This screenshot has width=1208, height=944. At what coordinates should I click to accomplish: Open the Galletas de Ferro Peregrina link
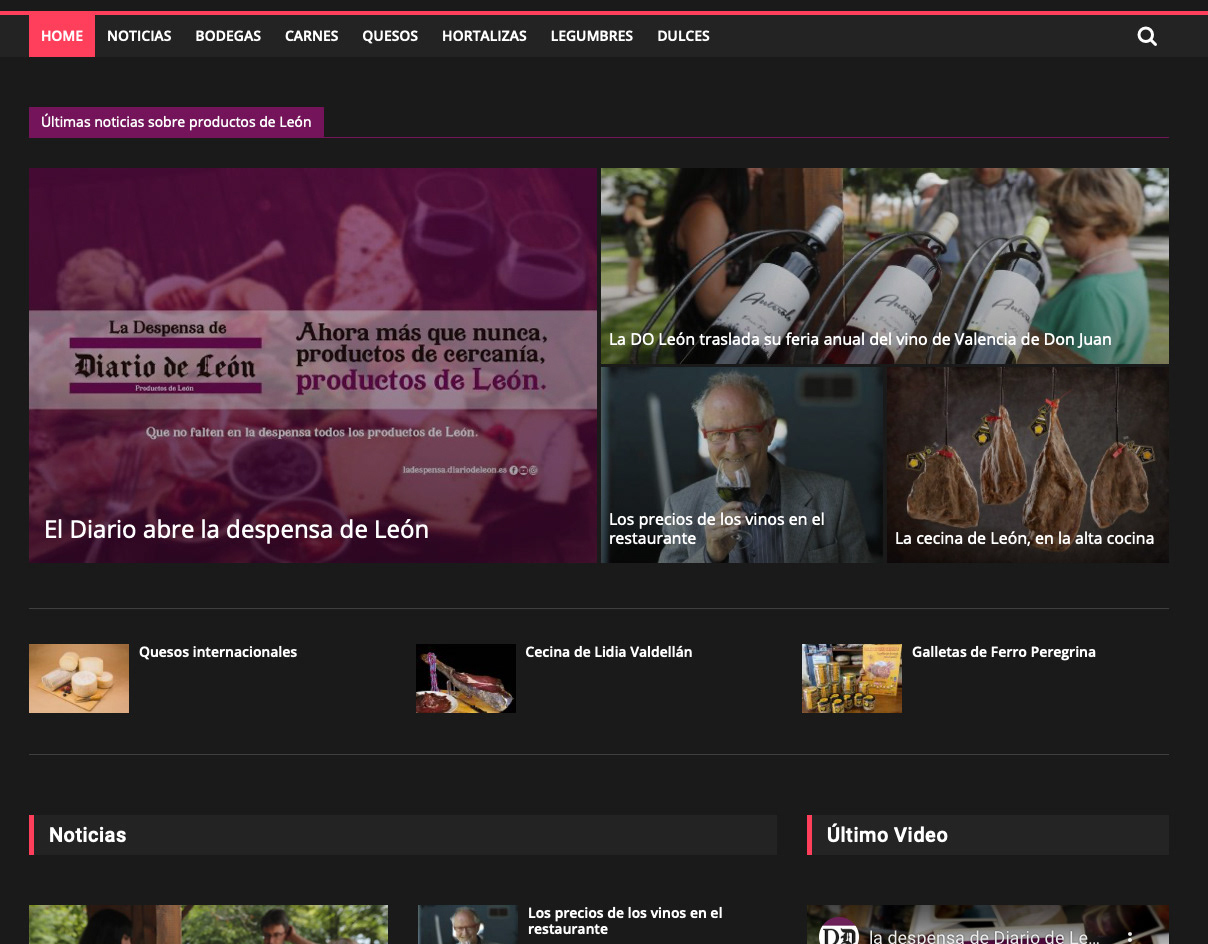point(1004,652)
